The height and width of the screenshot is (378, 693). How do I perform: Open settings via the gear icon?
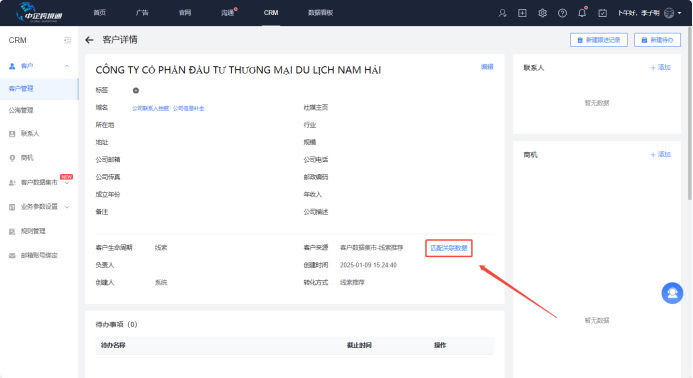(x=542, y=13)
